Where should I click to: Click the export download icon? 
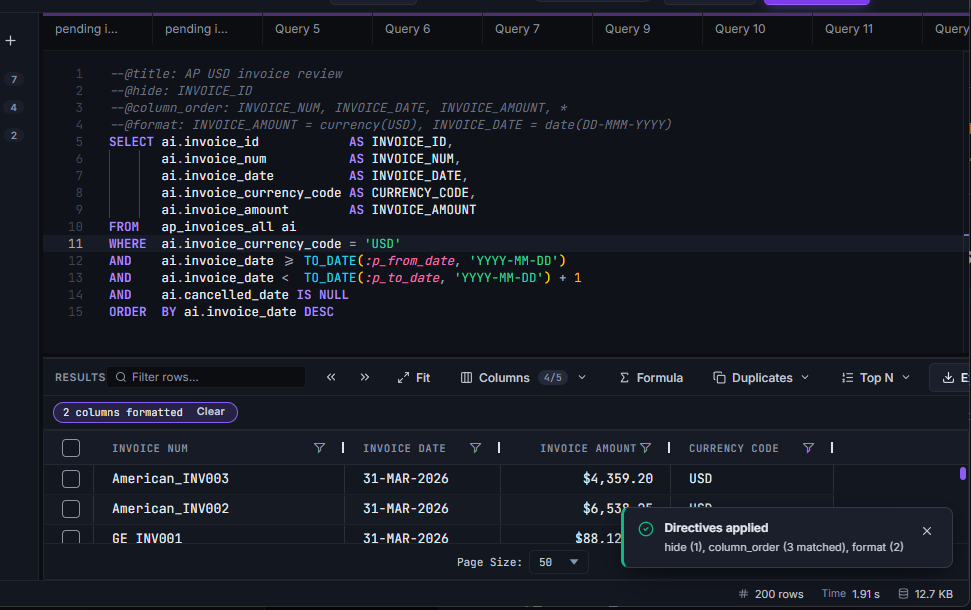[x=948, y=378]
